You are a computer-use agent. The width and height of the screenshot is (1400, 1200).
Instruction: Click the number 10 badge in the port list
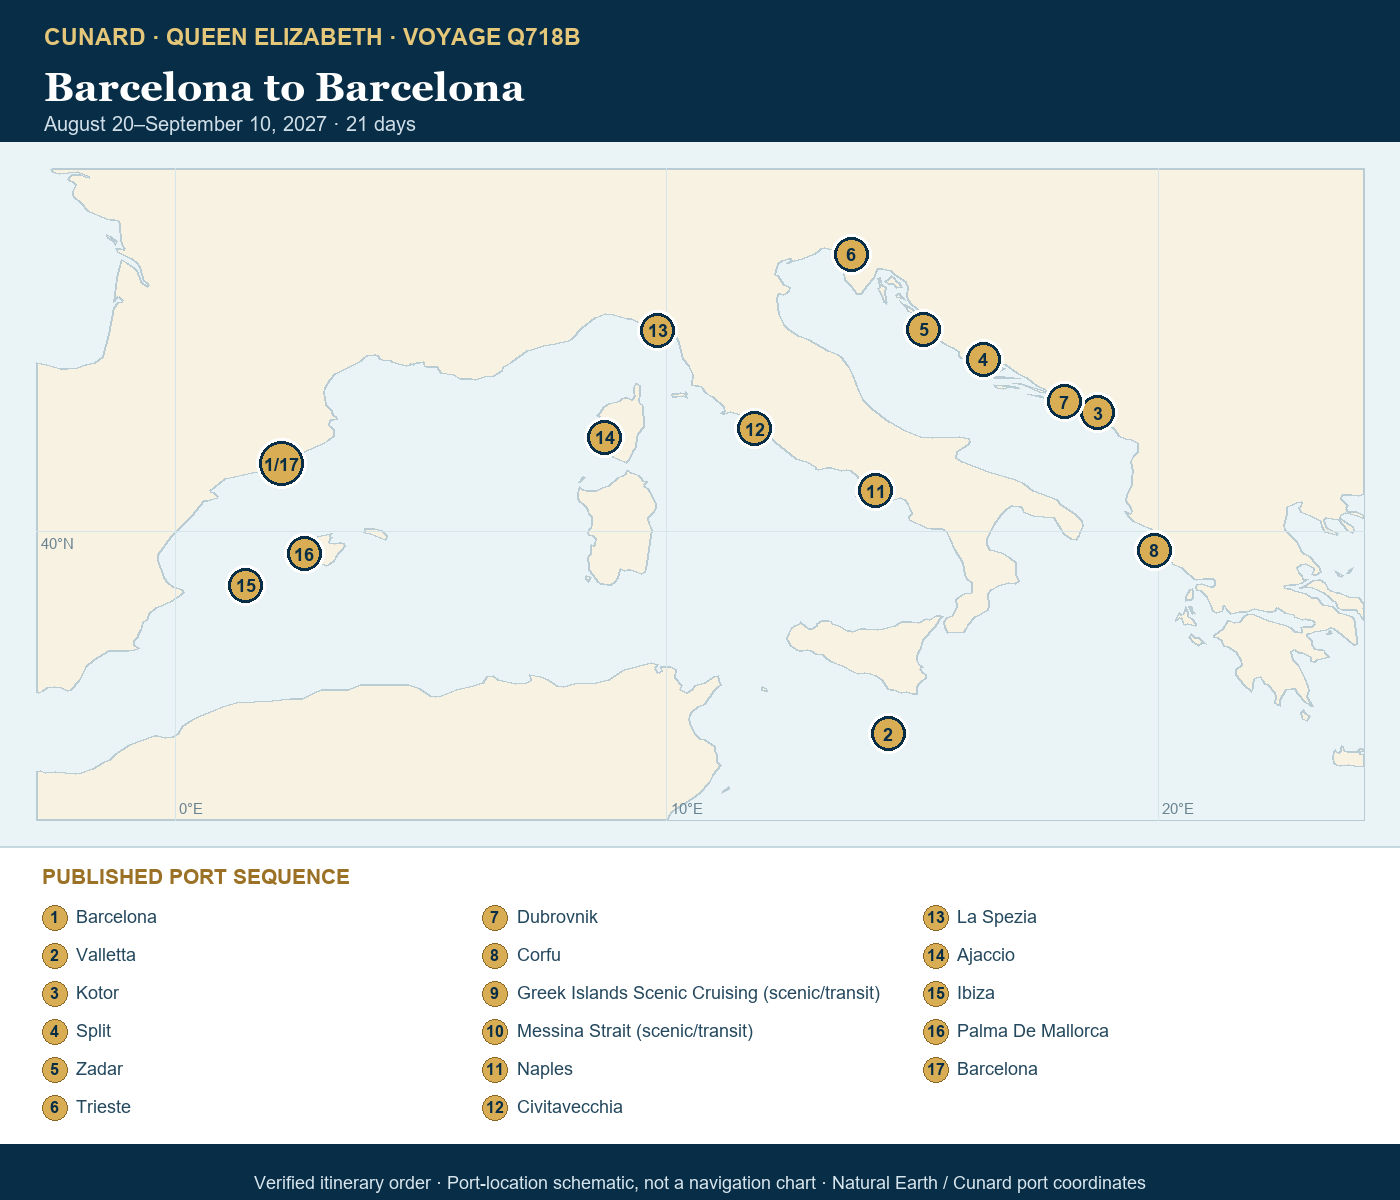[495, 1032]
